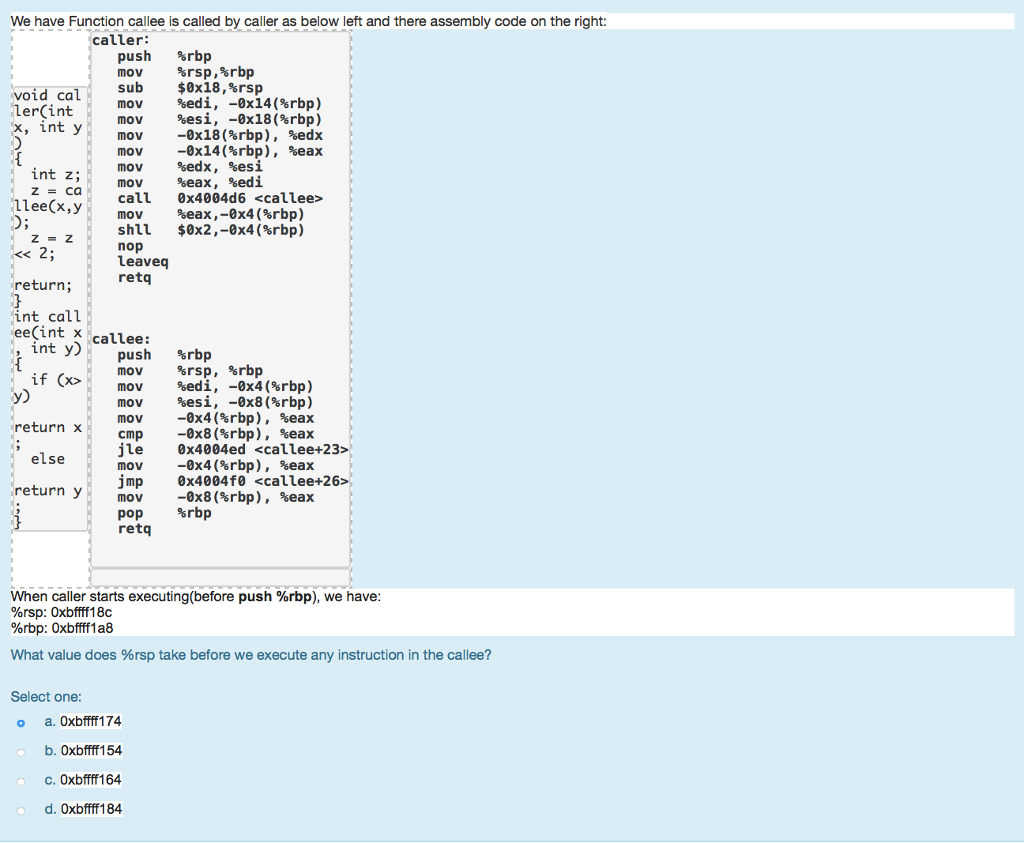
Task: Click the question text about %rsp value
Action: (250, 654)
